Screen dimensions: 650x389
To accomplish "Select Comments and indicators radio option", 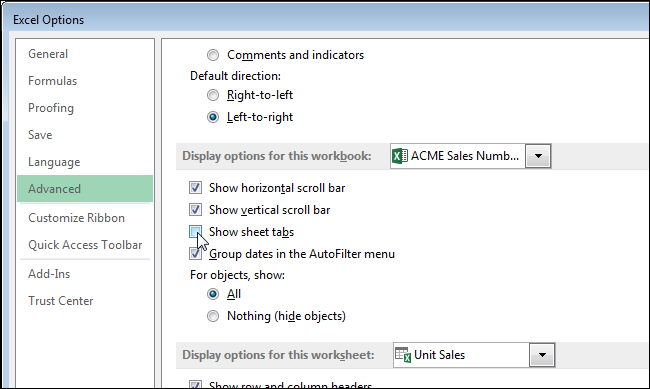I will click(x=213, y=55).
